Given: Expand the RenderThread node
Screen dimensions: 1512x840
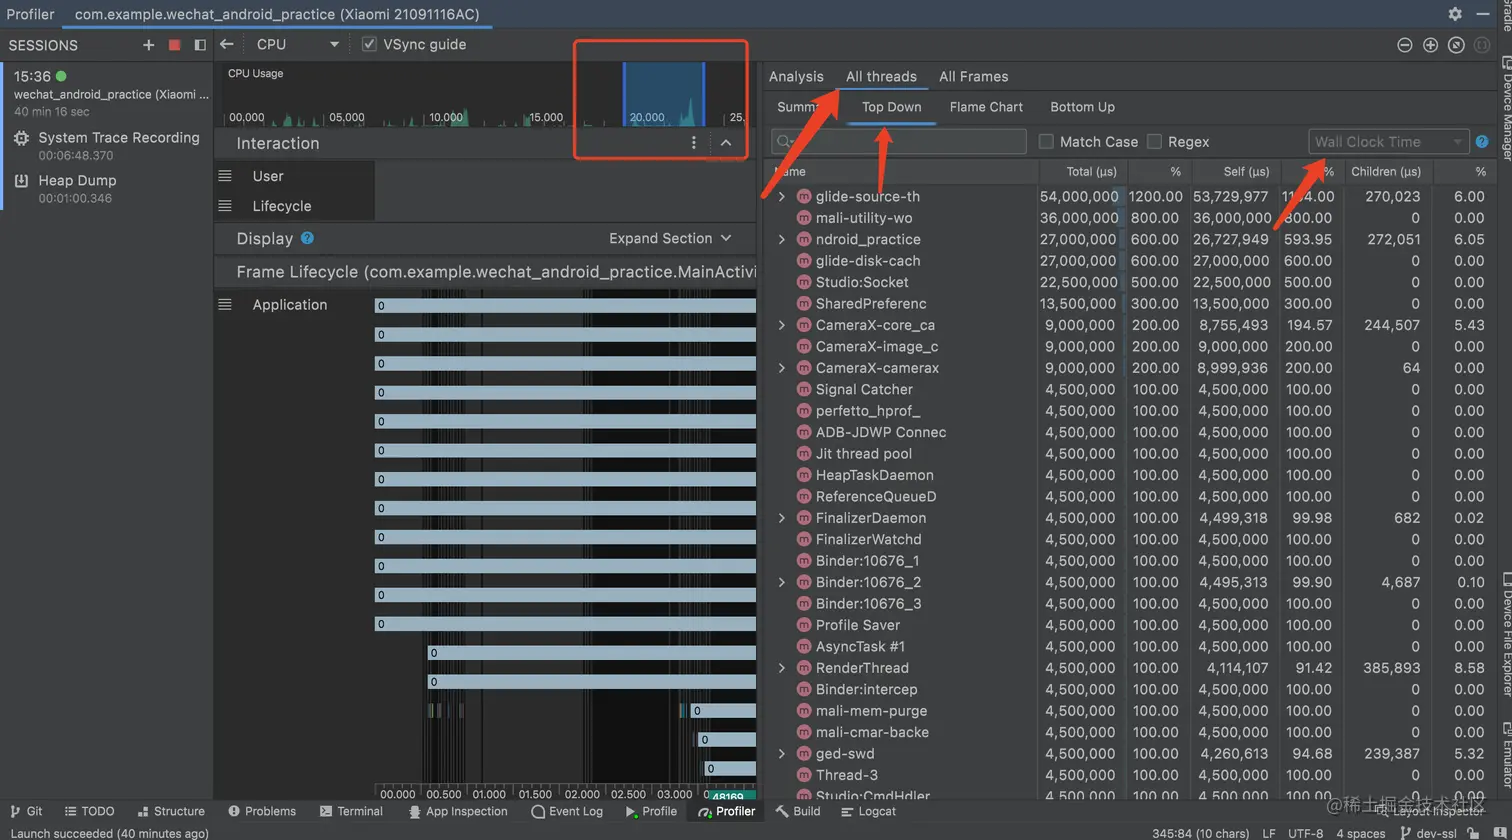Looking at the screenshot, I should pos(782,668).
